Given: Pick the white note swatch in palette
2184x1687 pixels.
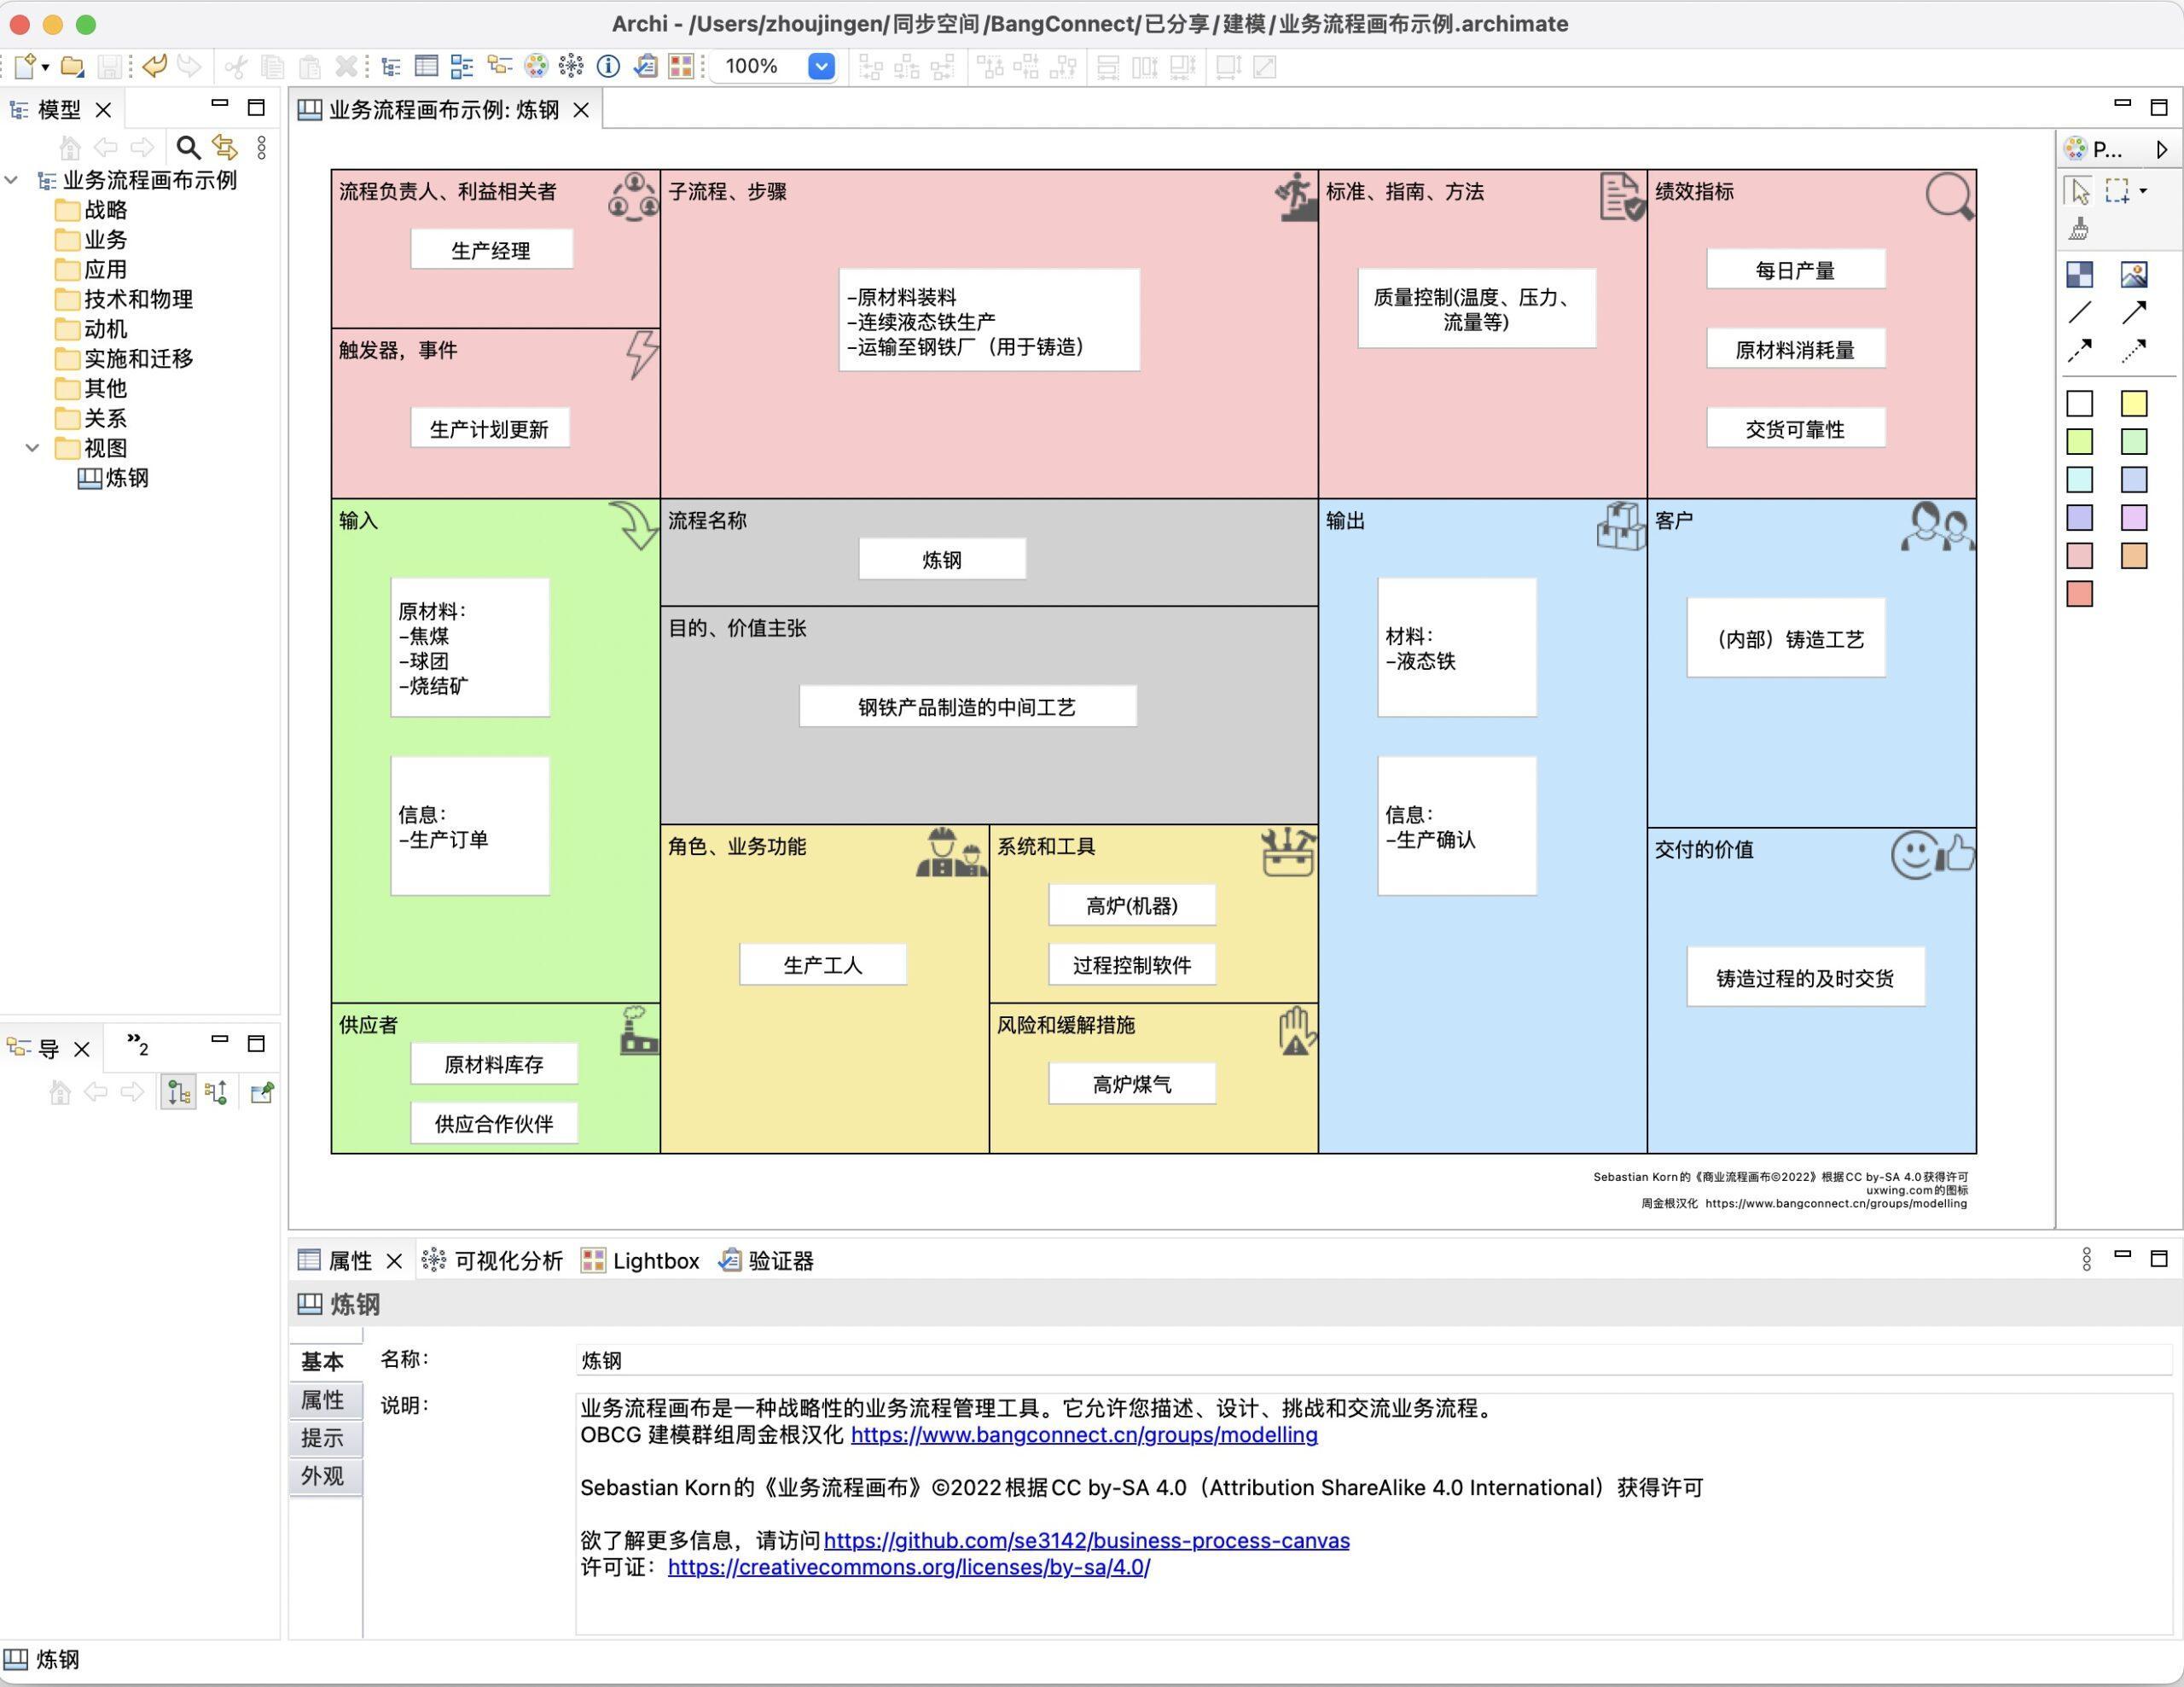Looking at the screenshot, I should point(2080,403).
